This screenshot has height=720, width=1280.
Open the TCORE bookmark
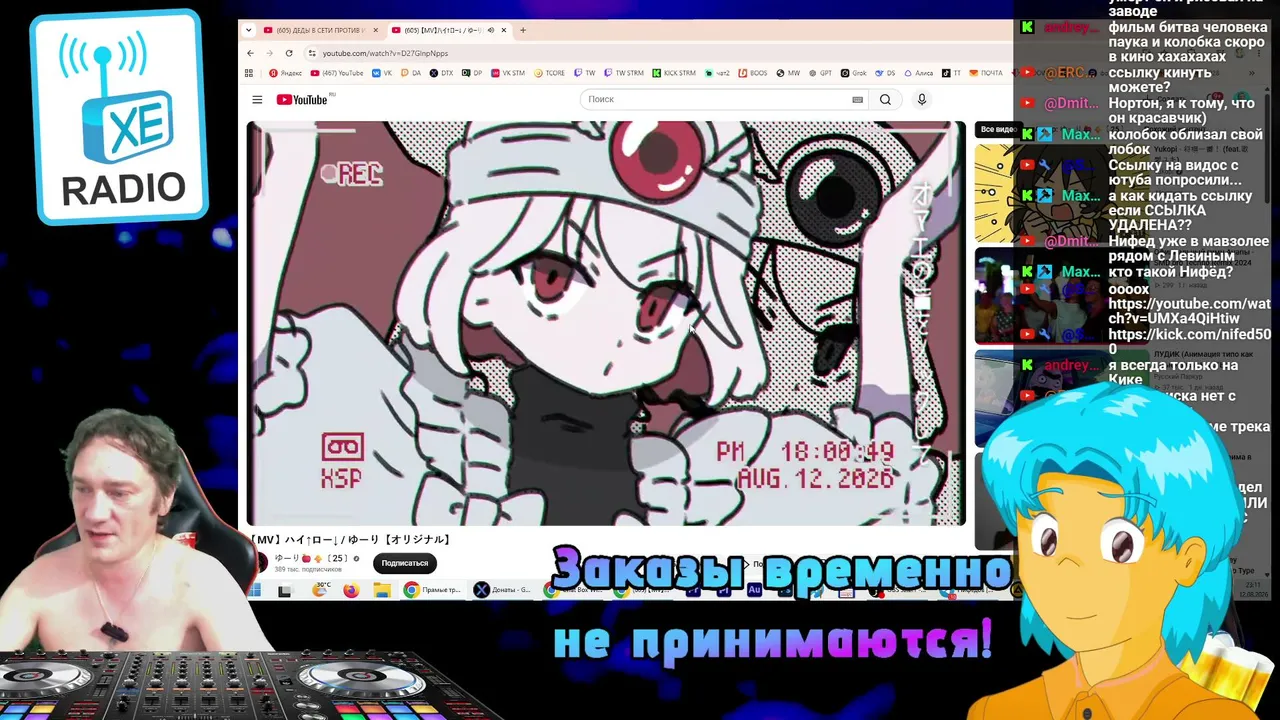[x=550, y=73]
